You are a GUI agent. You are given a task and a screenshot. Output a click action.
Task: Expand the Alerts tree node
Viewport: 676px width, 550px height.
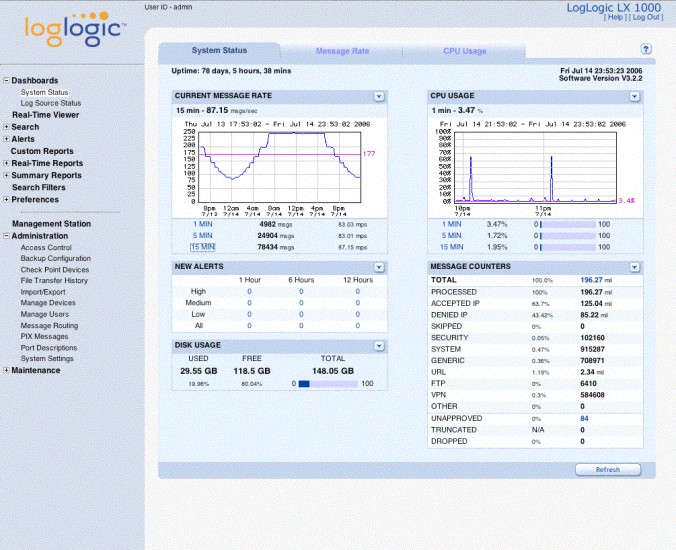point(6,139)
